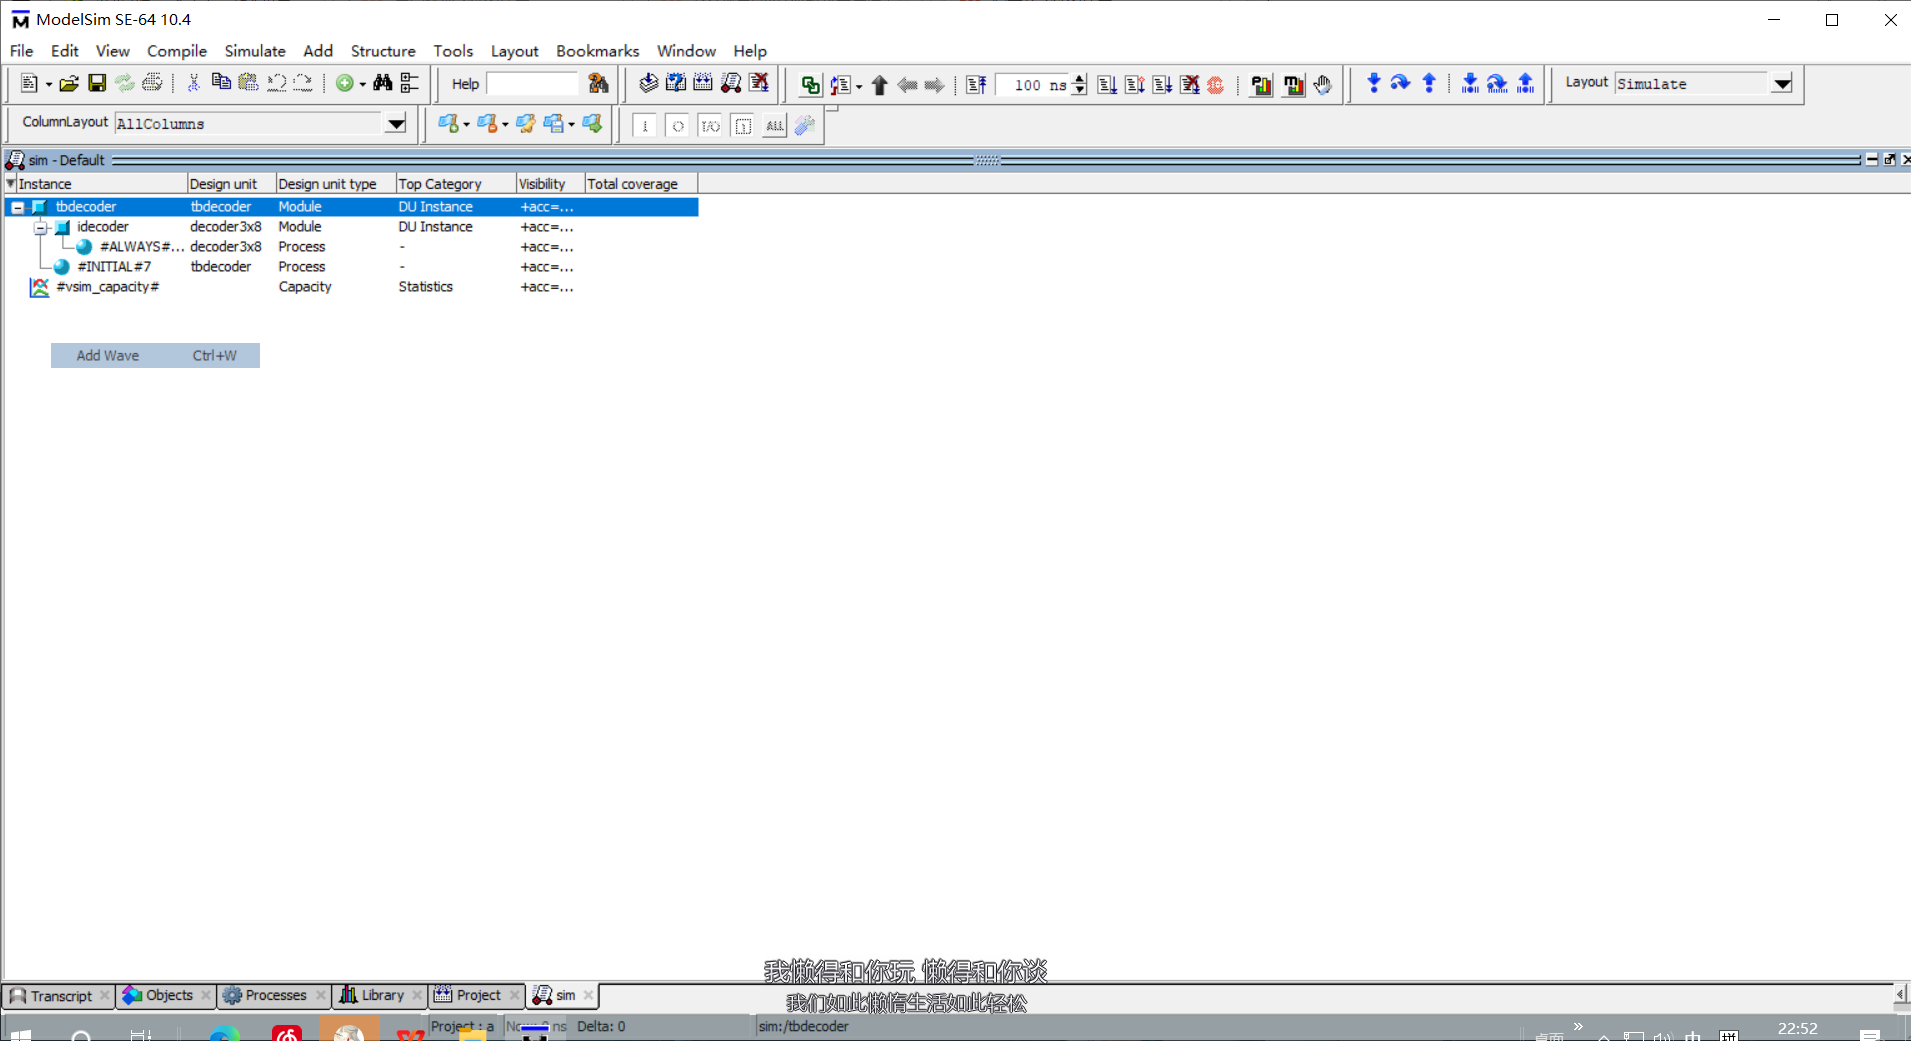
Task: Collapse the tbdecoder tree node
Action: [17, 207]
